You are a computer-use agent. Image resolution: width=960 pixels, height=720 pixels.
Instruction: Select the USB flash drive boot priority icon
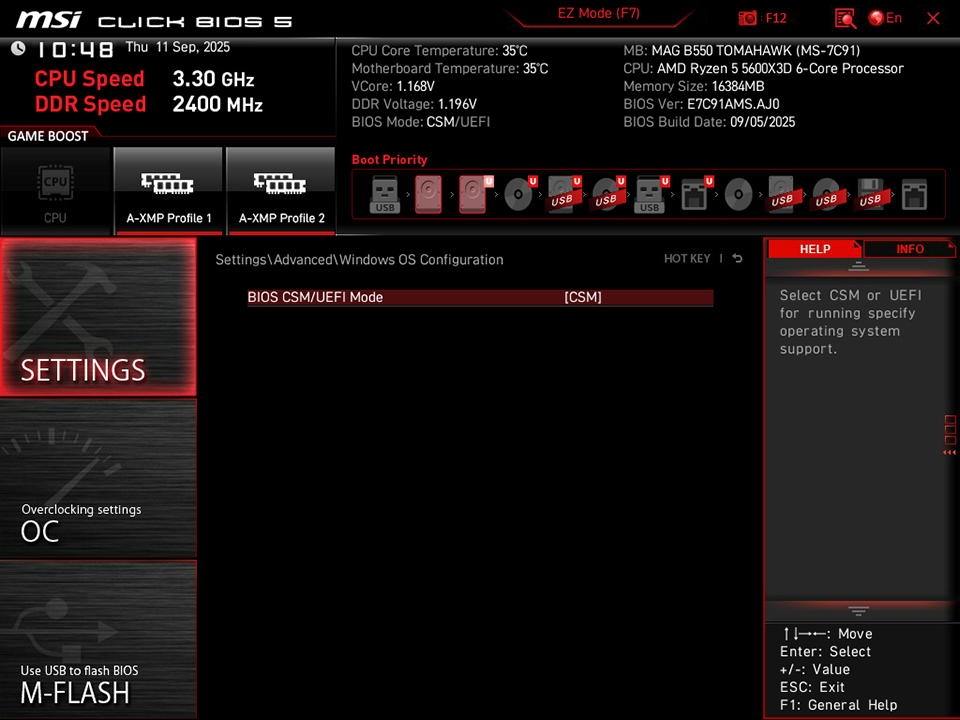point(385,193)
